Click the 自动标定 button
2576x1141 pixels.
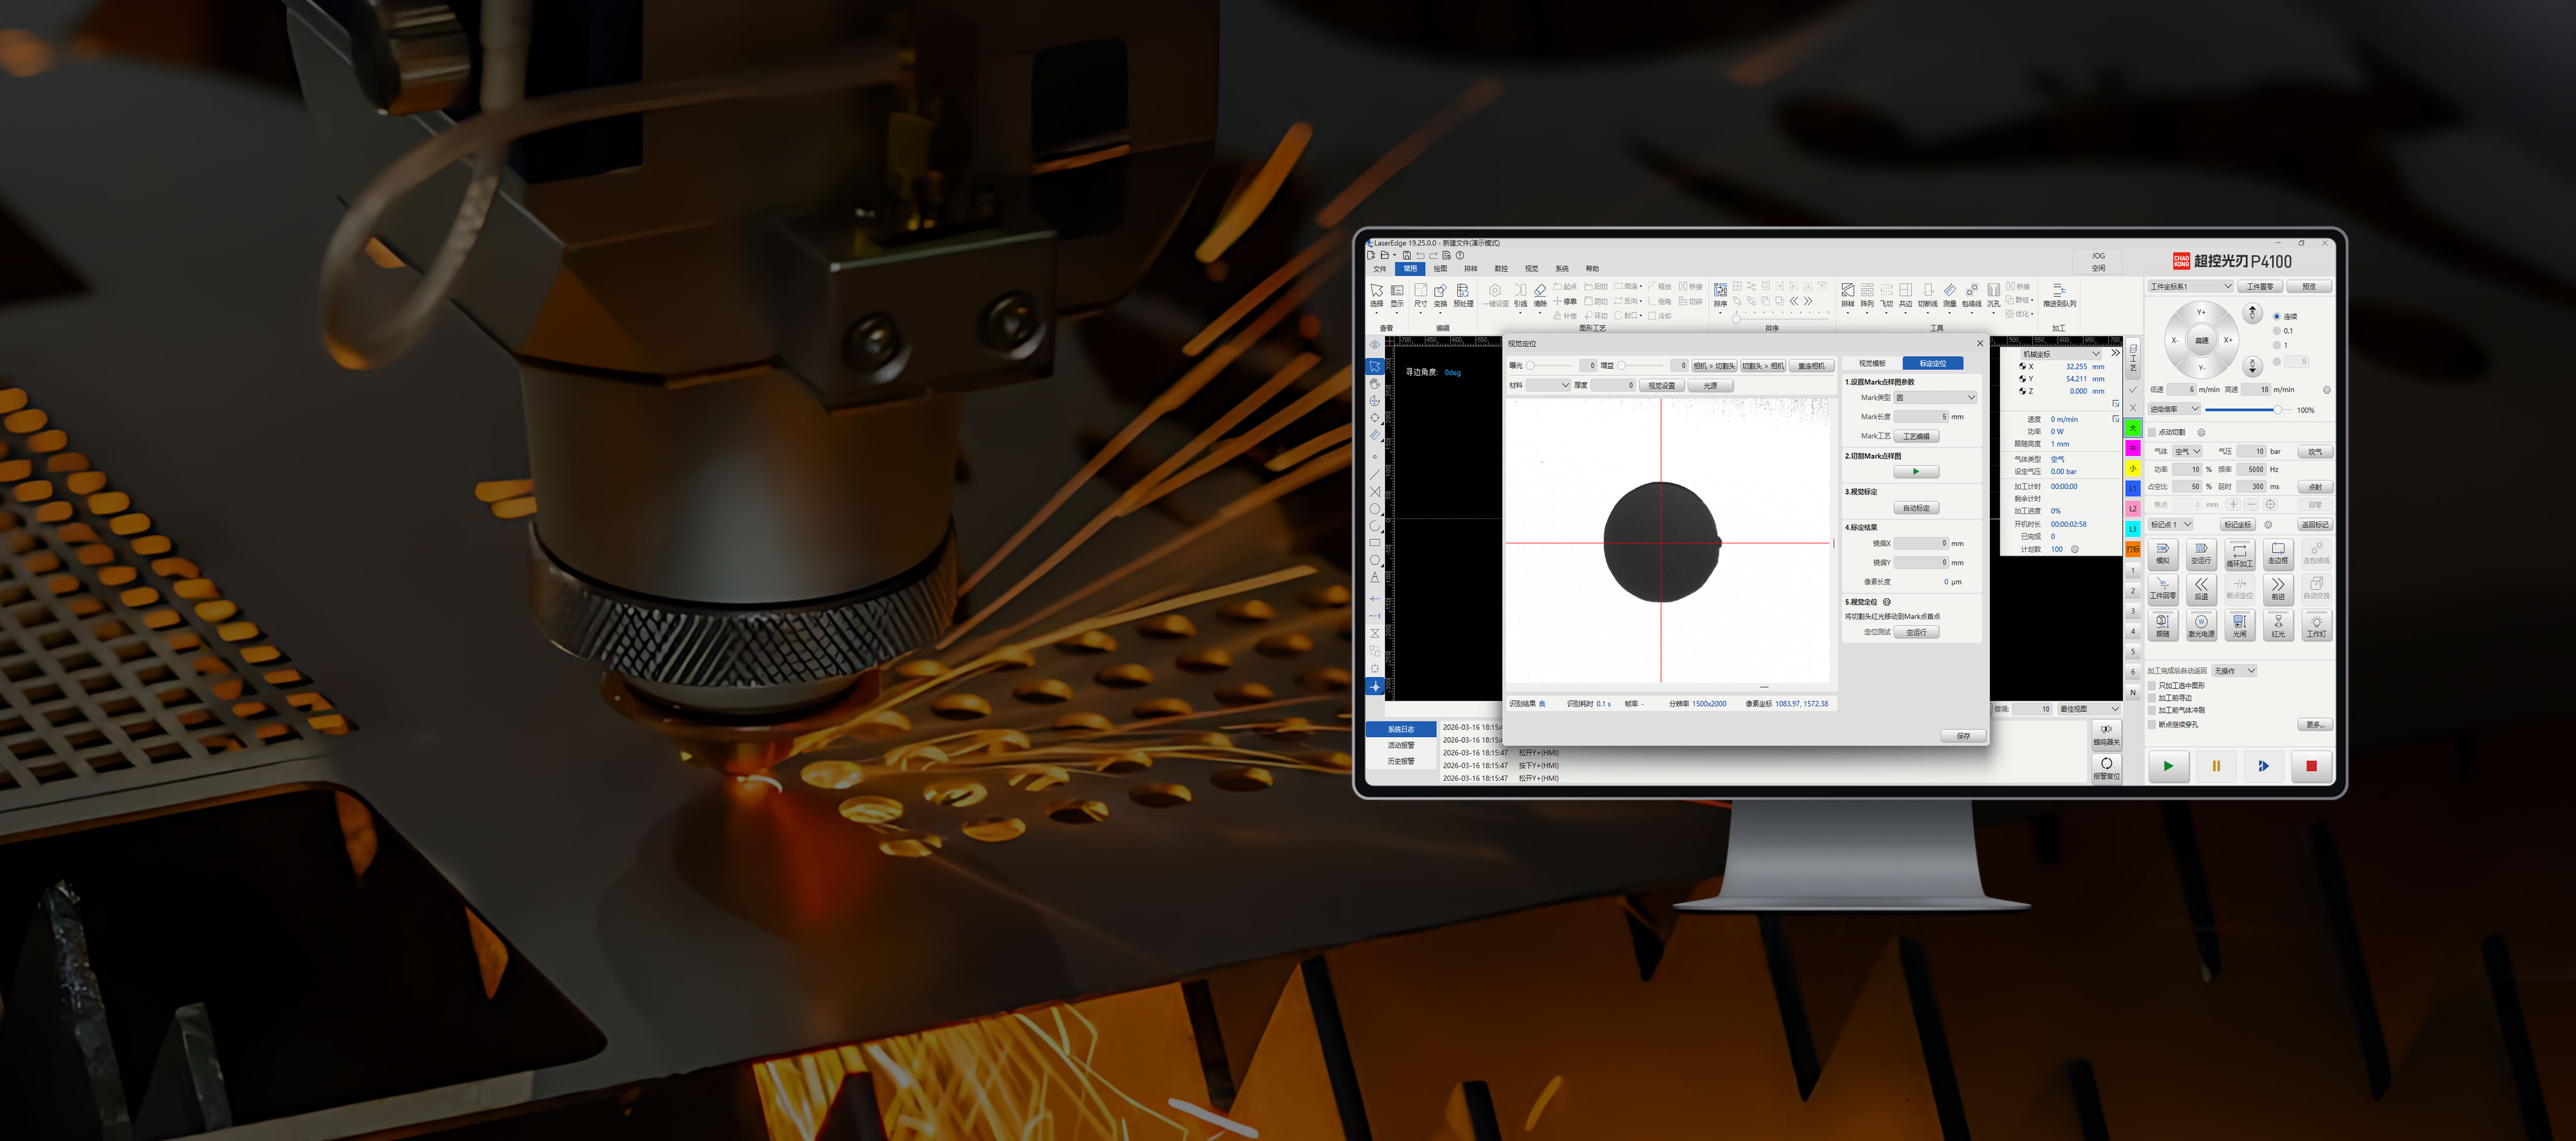tap(1916, 508)
